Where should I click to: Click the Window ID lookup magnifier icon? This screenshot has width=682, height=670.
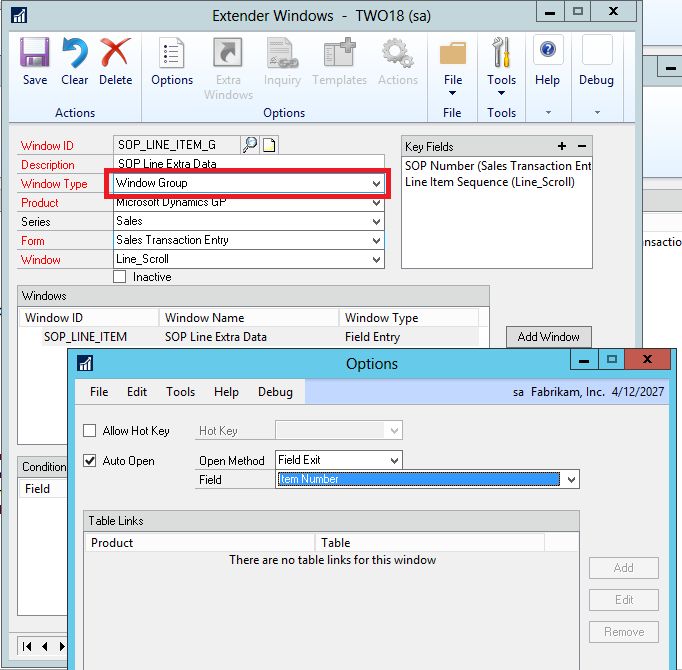250,144
